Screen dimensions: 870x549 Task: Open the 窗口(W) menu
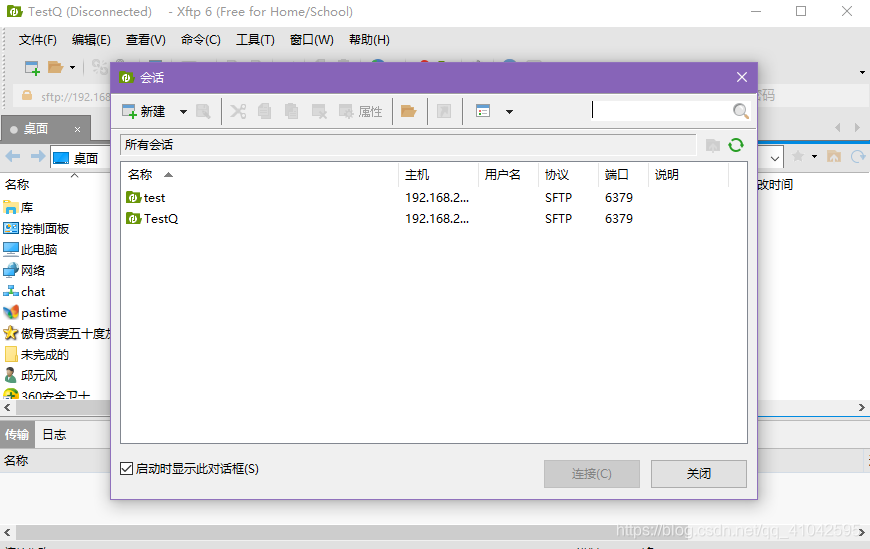[311, 40]
